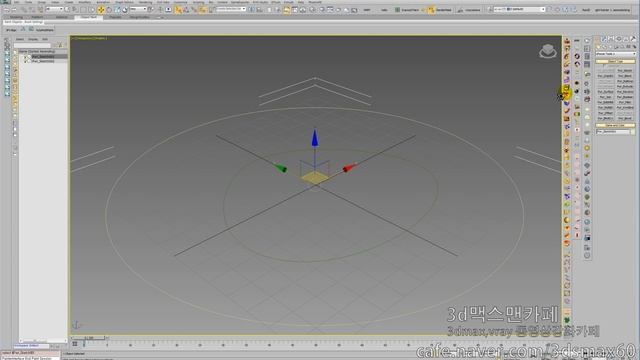The image size is (640, 360).
Task: Click the viewport label in top-left corner
Action: [x=89, y=38]
